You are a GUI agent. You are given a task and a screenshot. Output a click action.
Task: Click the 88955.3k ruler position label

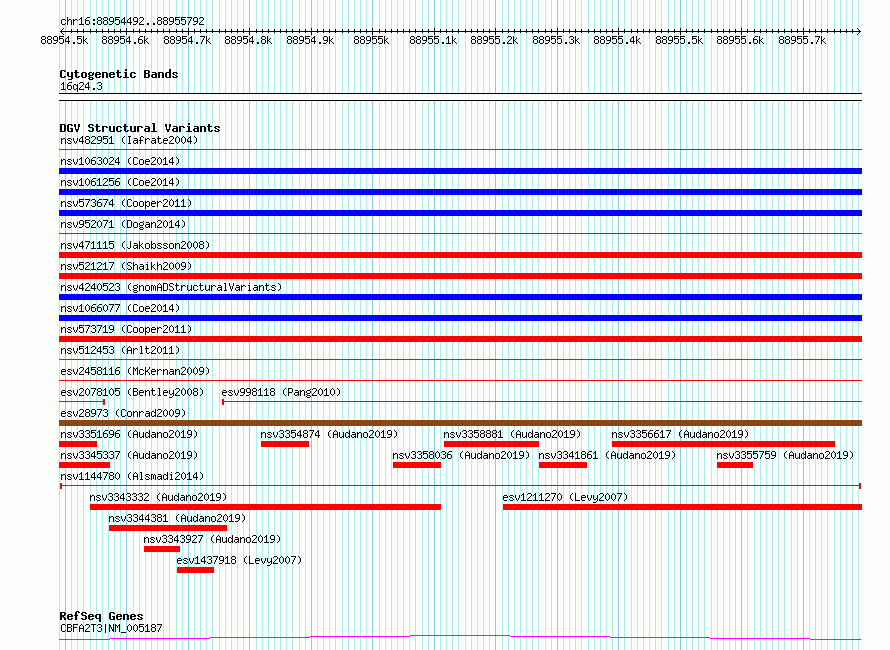coord(556,40)
